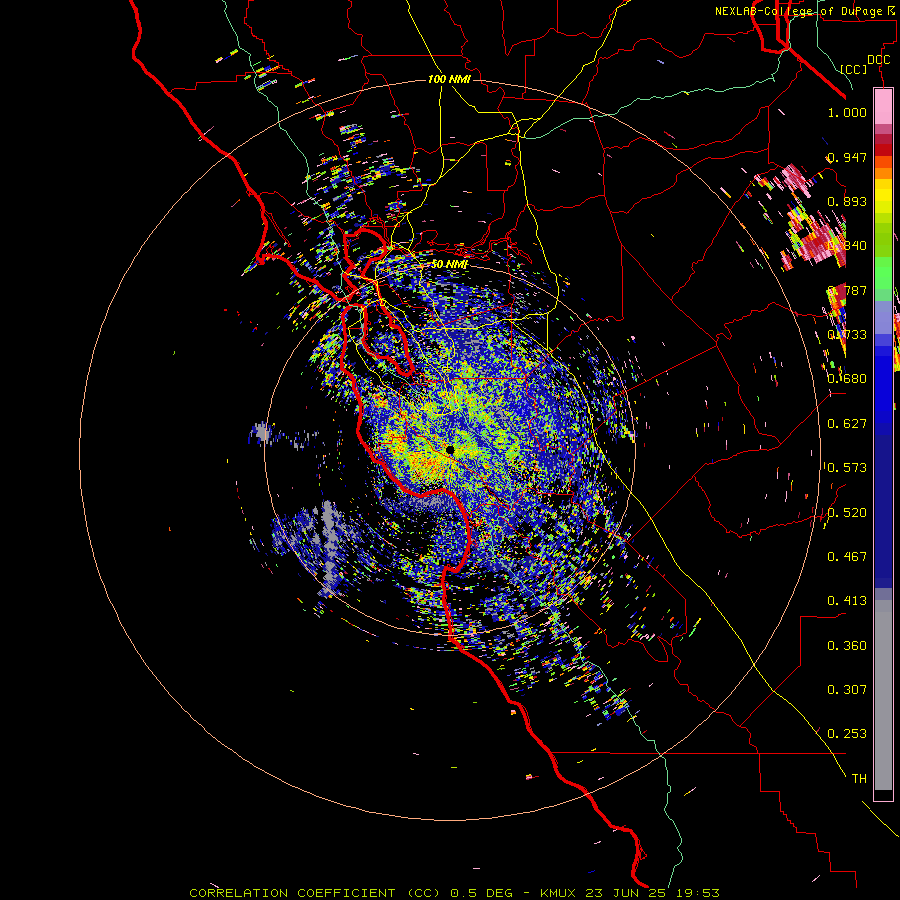Pick the dark red segment of the color scale
900x900 pixels.
coord(883,149)
